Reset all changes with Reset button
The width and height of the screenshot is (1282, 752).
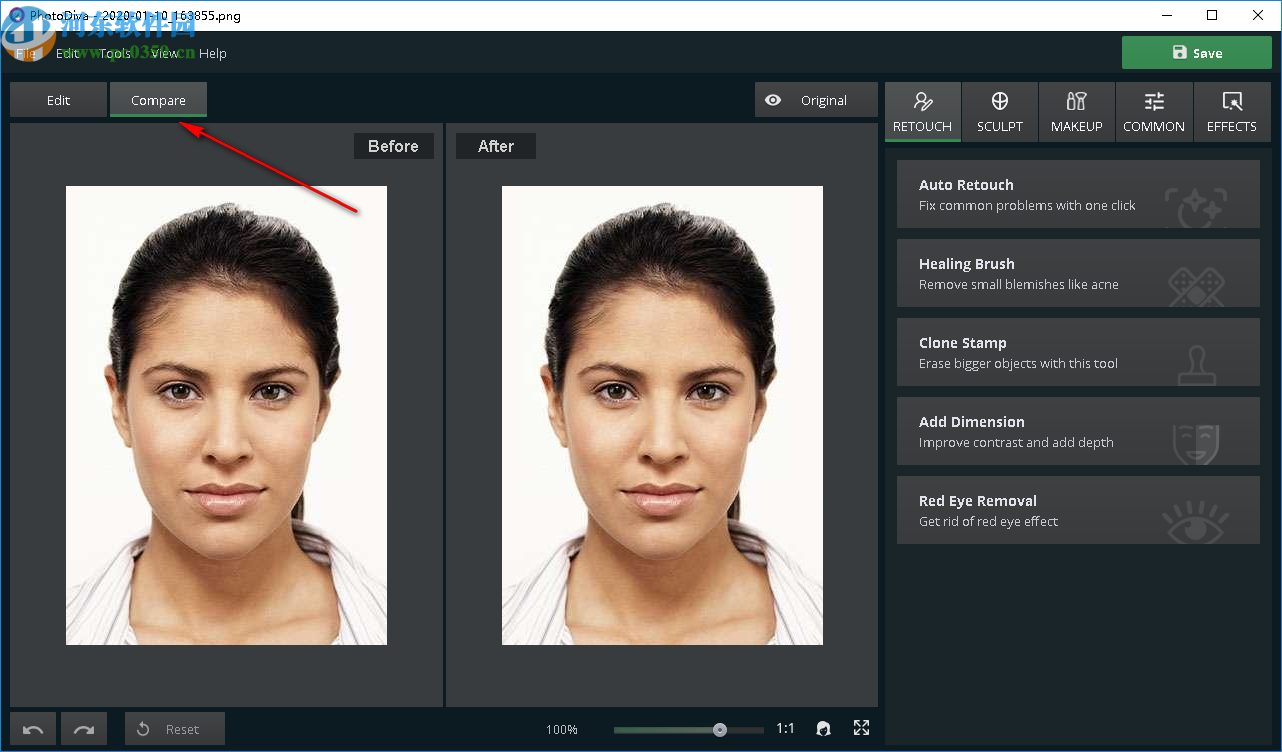point(174,729)
